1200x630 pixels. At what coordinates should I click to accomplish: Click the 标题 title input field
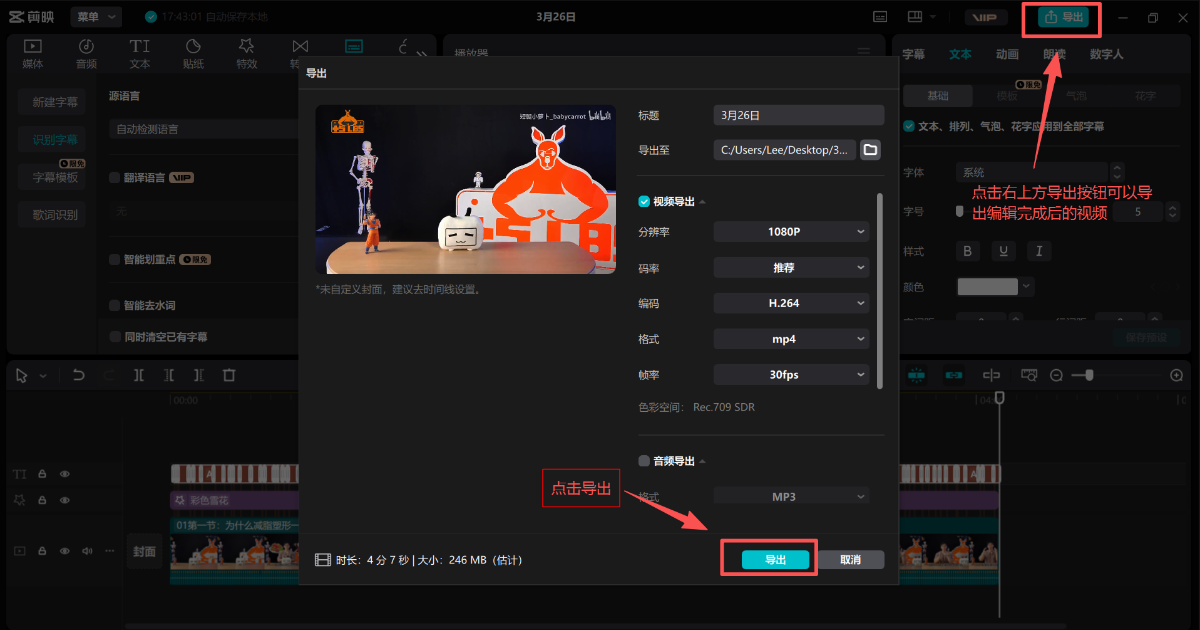tap(798, 116)
